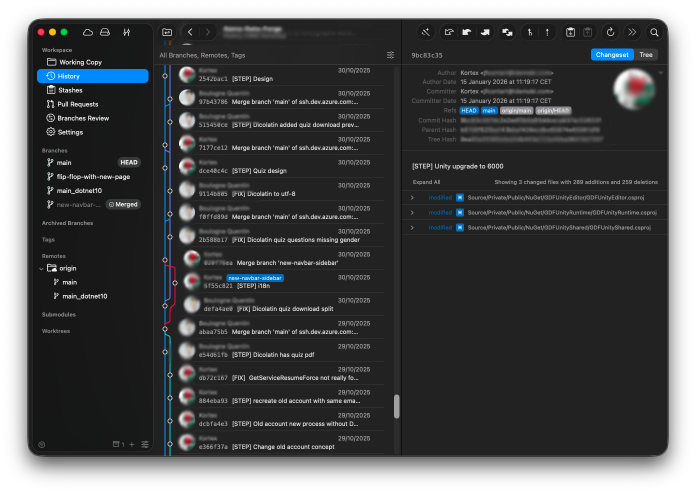Open All Branches, Remotes, Tags filter

[x=202, y=55]
